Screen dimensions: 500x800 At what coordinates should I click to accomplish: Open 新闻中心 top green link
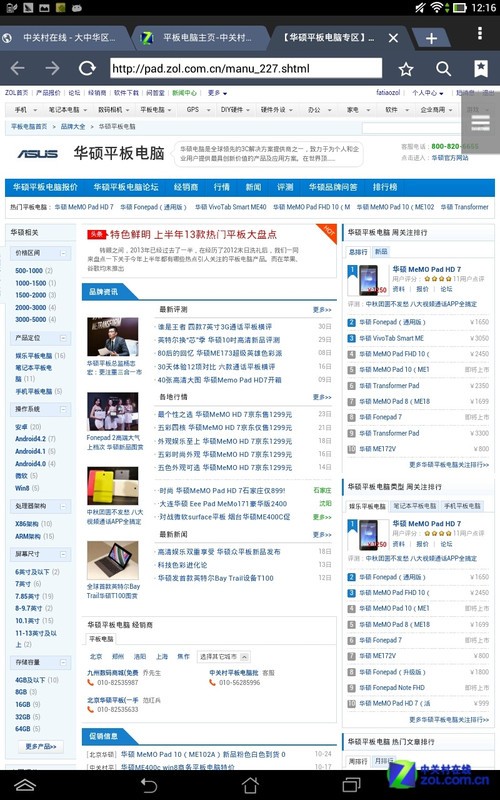[184, 93]
